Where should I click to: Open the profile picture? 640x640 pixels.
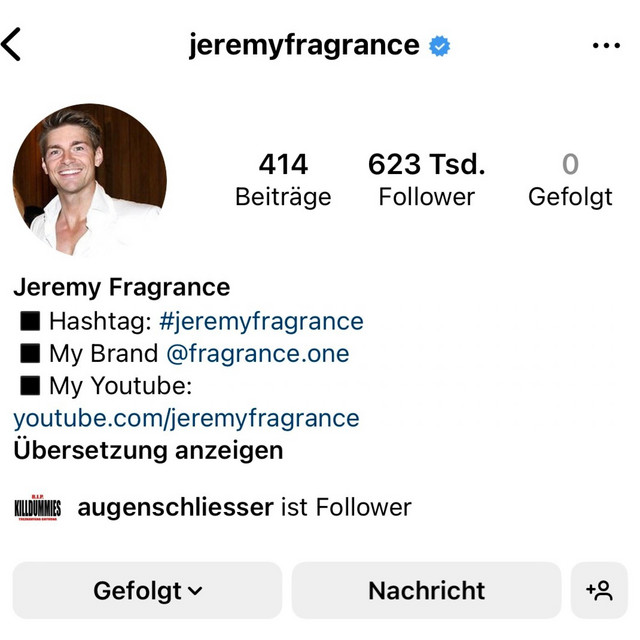tap(90, 180)
